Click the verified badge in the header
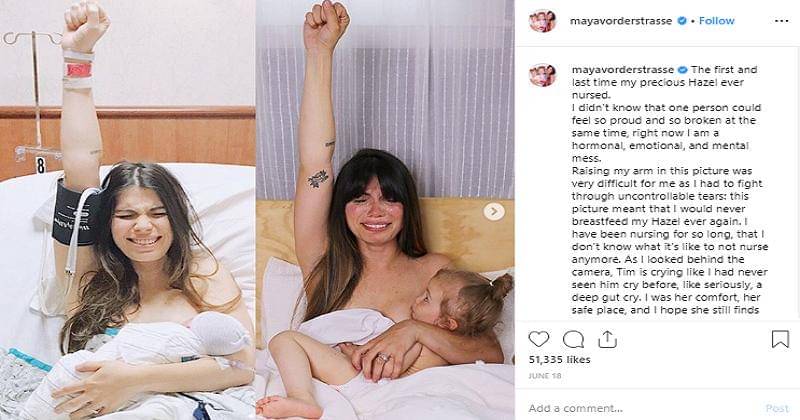The height and width of the screenshot is (420, 800). click(681, 21)
